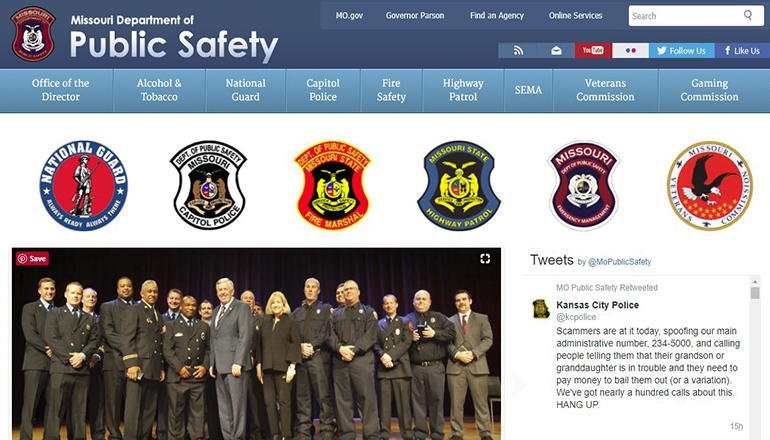The height and width of the screenshot is (440, 770).
Task: Expand the slideshow image to fullscreen
Action: 485,258
